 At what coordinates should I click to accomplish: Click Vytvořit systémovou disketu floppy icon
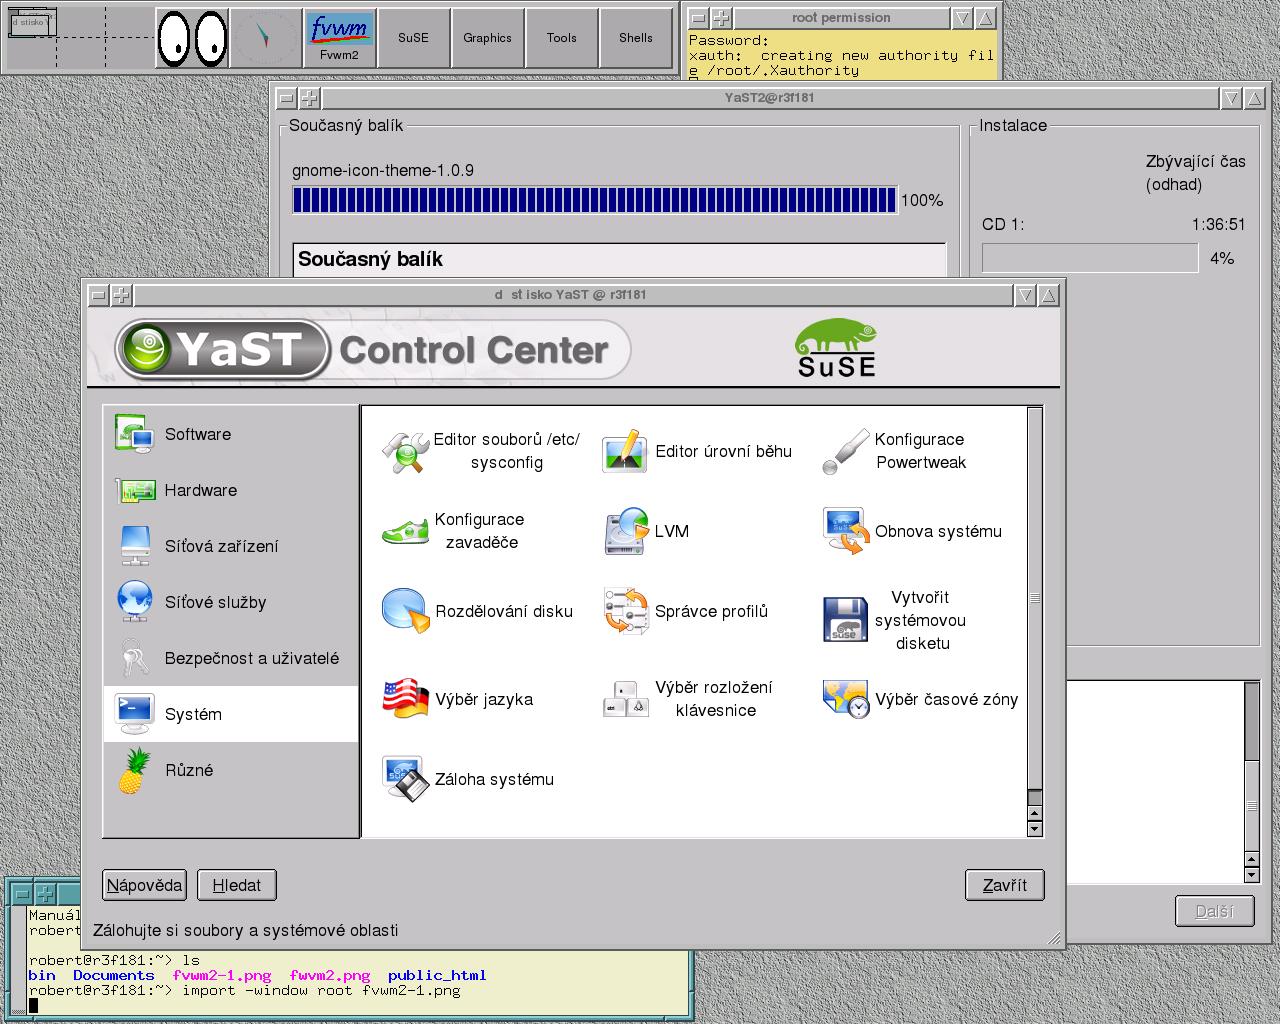tap(846, 620)
